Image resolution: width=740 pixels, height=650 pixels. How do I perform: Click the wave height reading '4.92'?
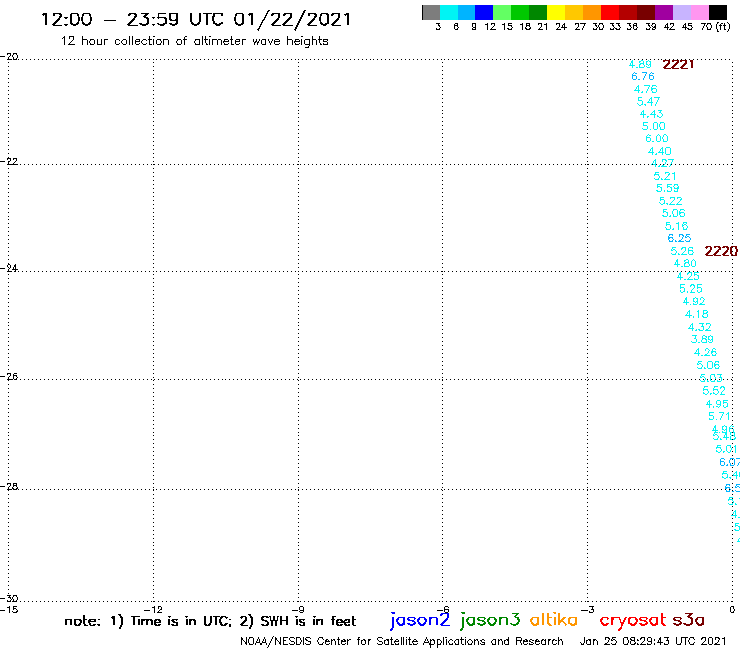click(x=694, y=301)
